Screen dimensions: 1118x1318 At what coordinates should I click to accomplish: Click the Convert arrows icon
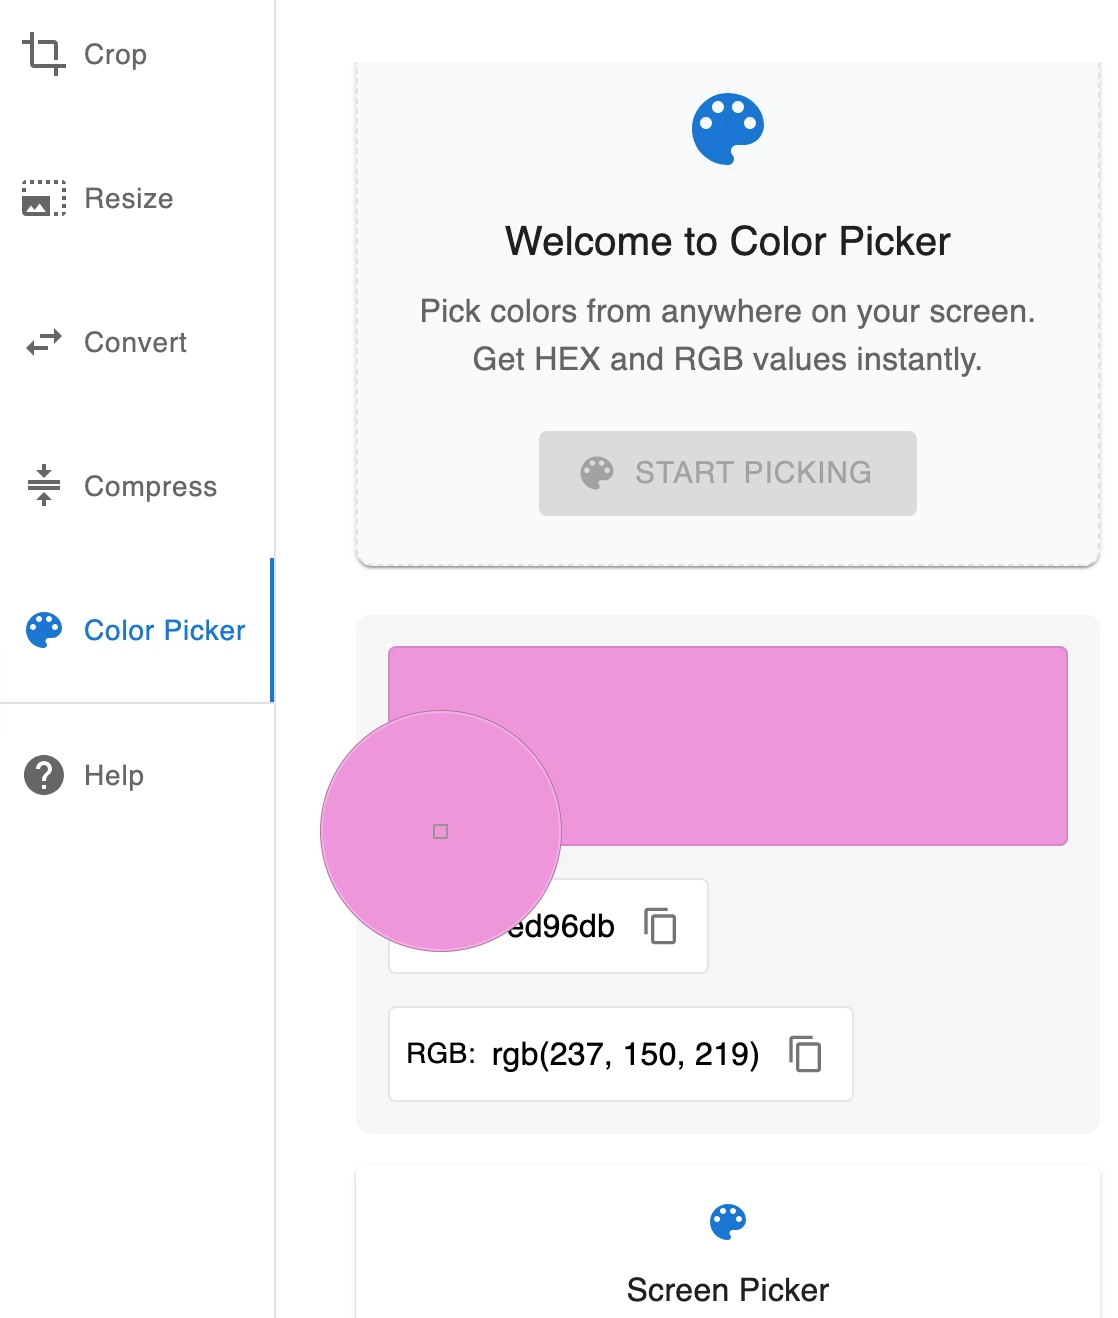click(44, 343)
